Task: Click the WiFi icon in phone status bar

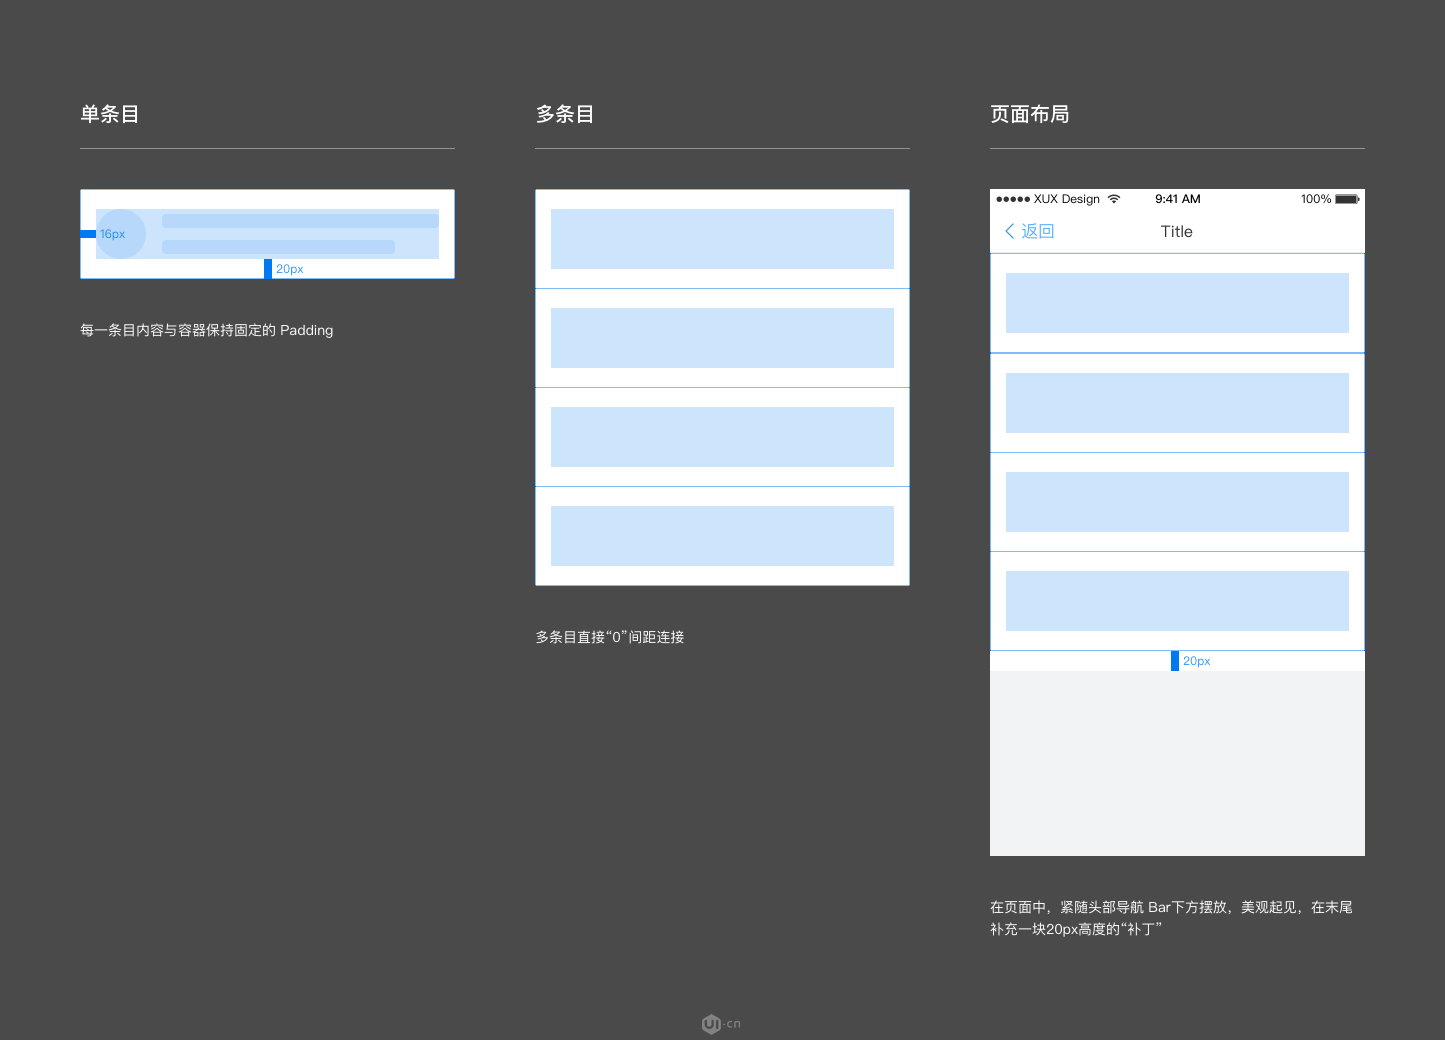Action: click(1114, 199)
